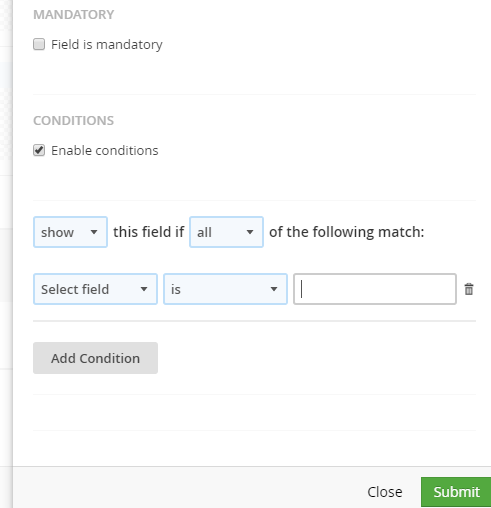Click the MANDATORY section heading
Viewport: 491px width, 508px height.
coord(74,15)
